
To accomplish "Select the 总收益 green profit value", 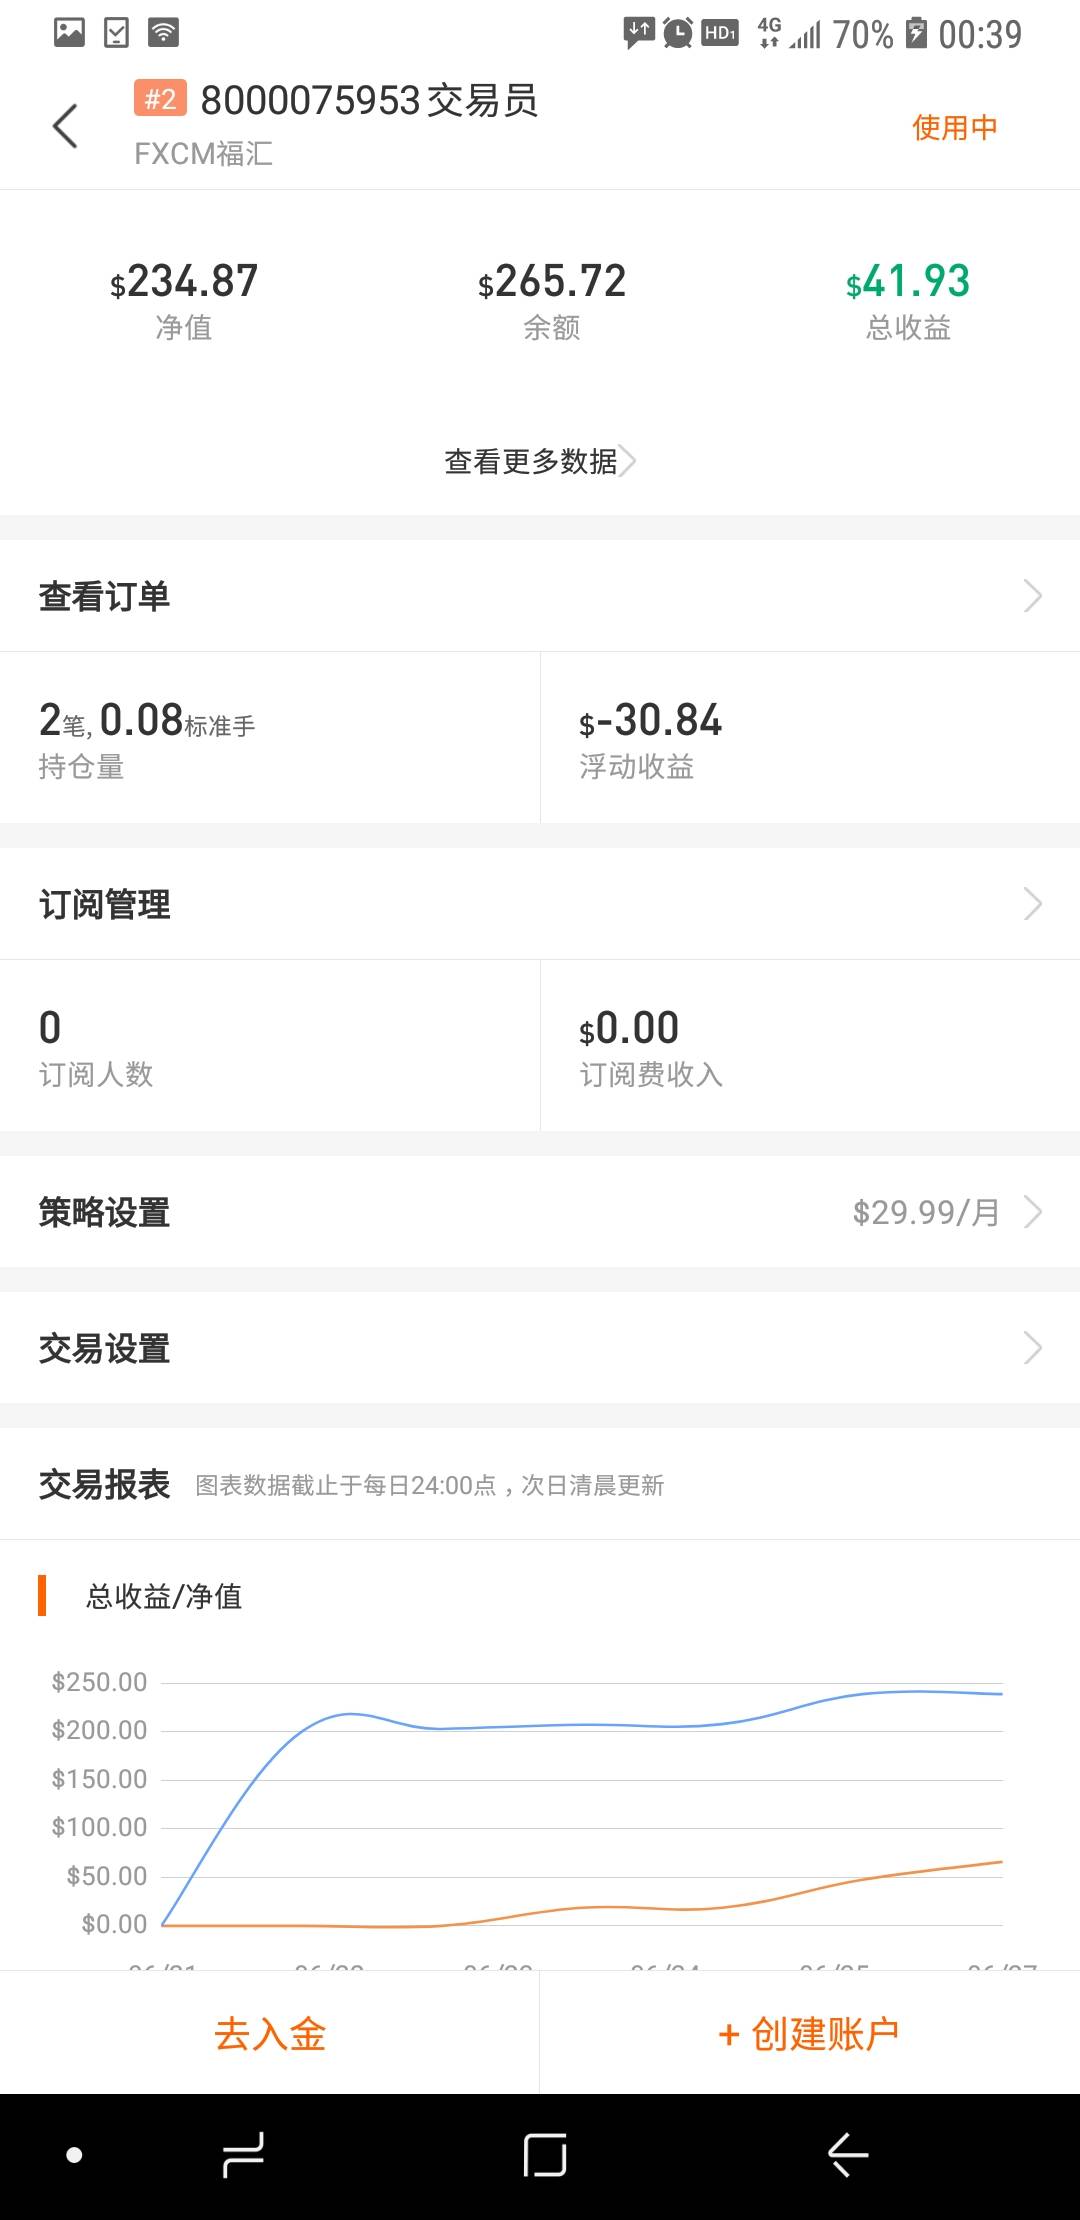I will 908,281.
